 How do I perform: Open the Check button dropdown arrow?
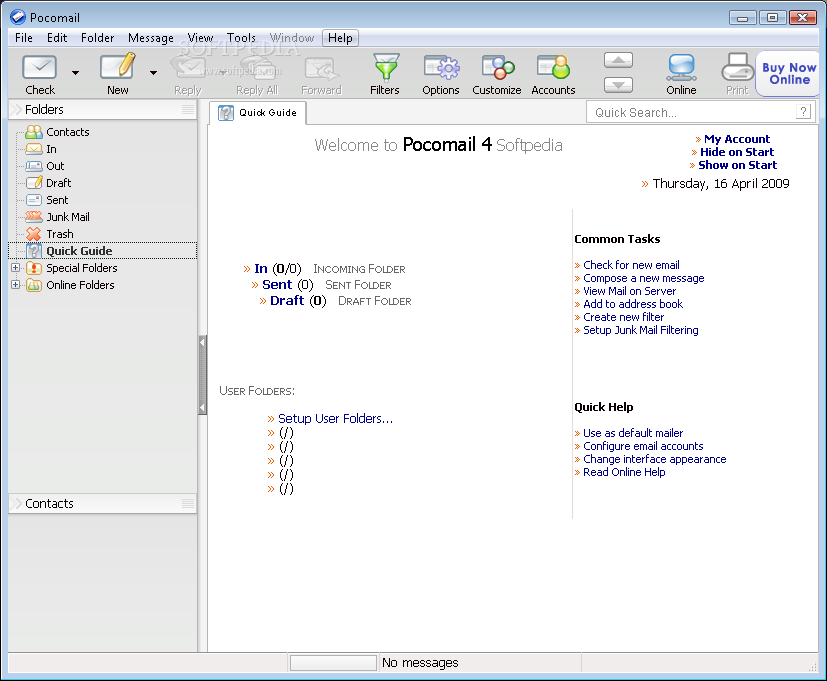[x=75, y=73]
